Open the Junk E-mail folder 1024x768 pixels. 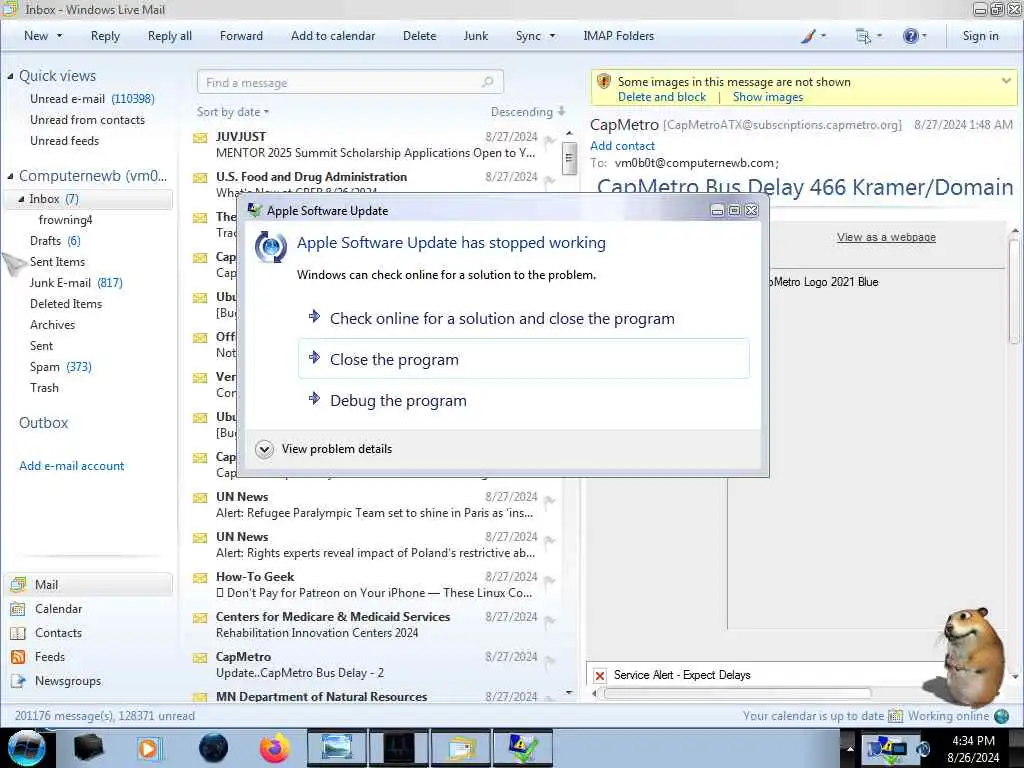coord(76,283)
